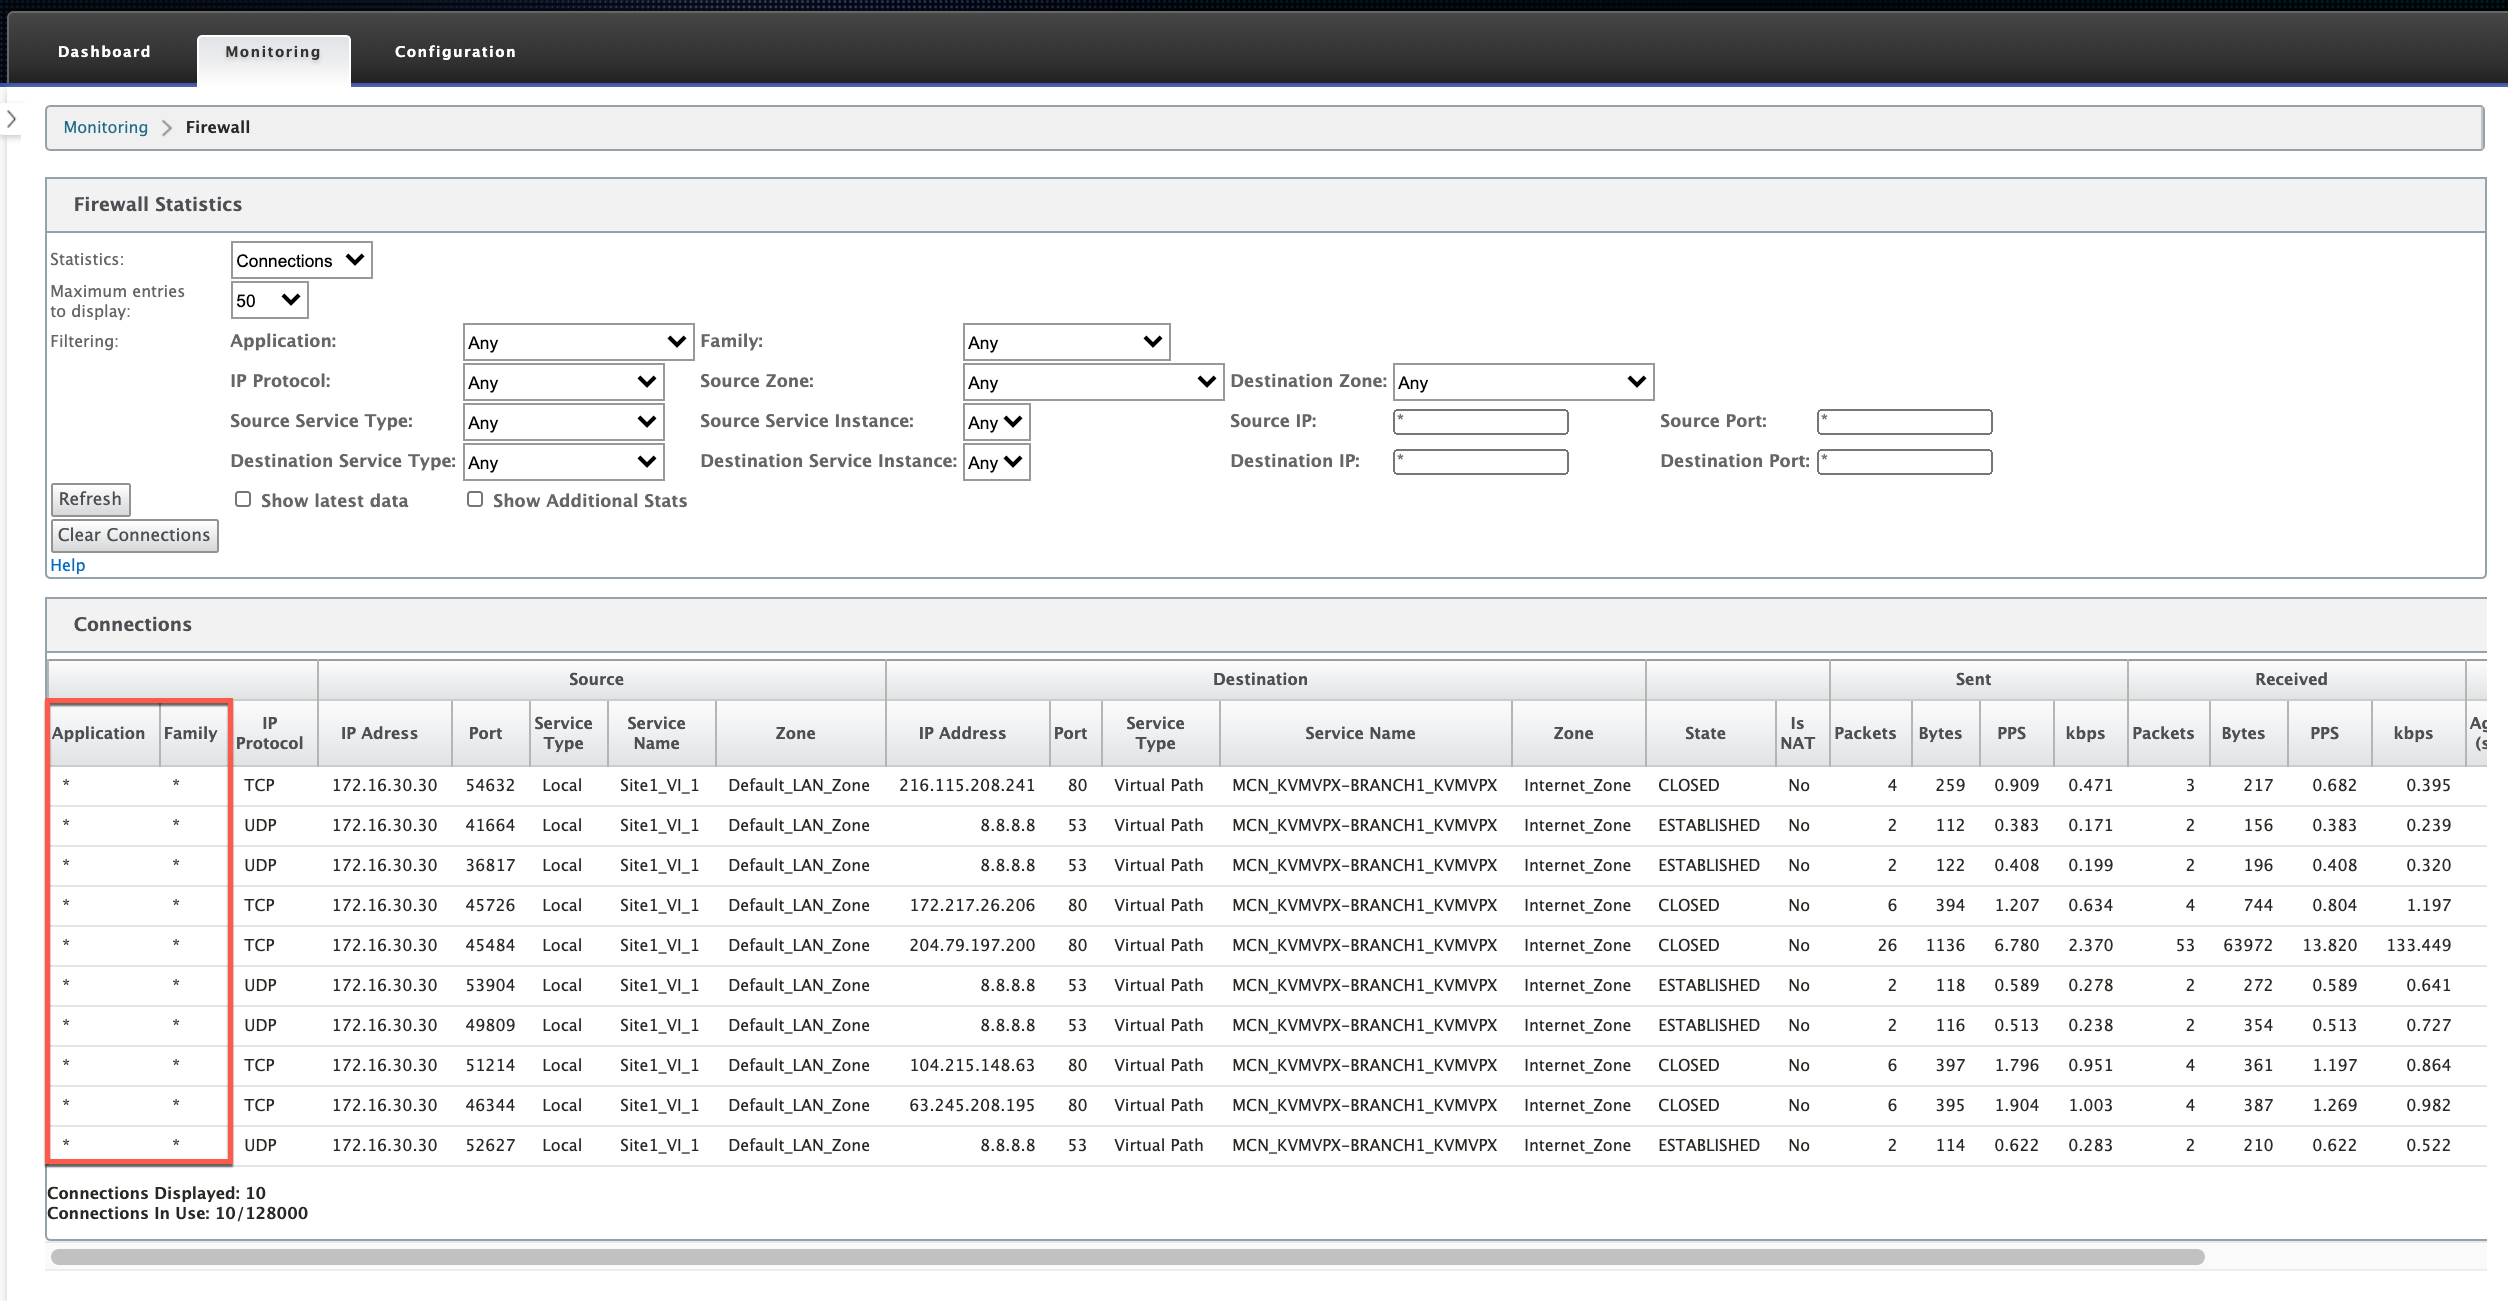Click source port 36817 cell
This screenshot has width=2508, height=1301.
click(x=490, y=865)
